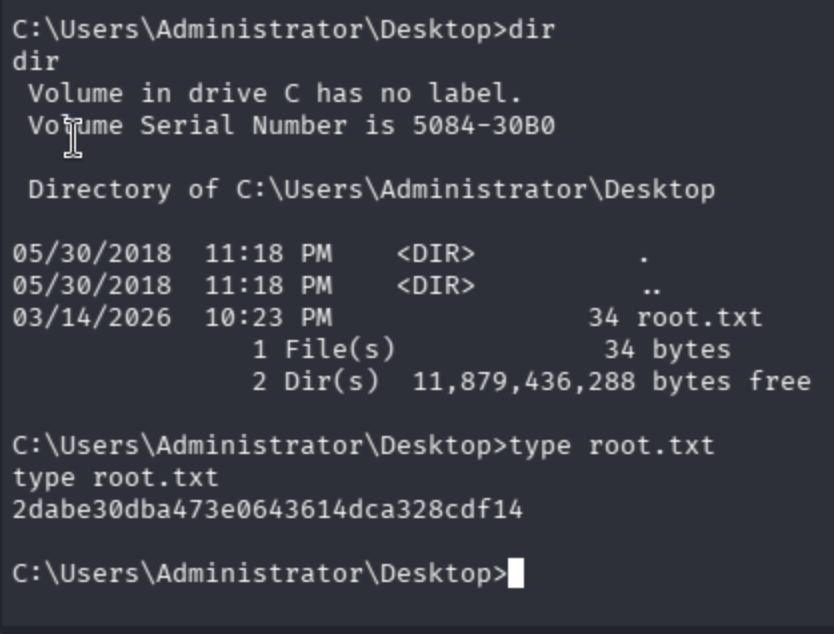
Task: Click the 'type root.txt' command at the prompt
Action: pos(612,445)
